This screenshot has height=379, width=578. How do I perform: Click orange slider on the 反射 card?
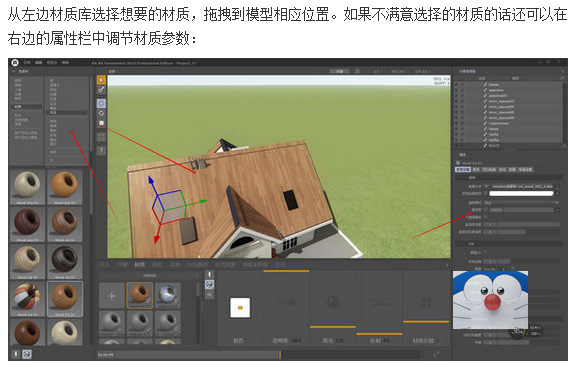tap(379, 334)
